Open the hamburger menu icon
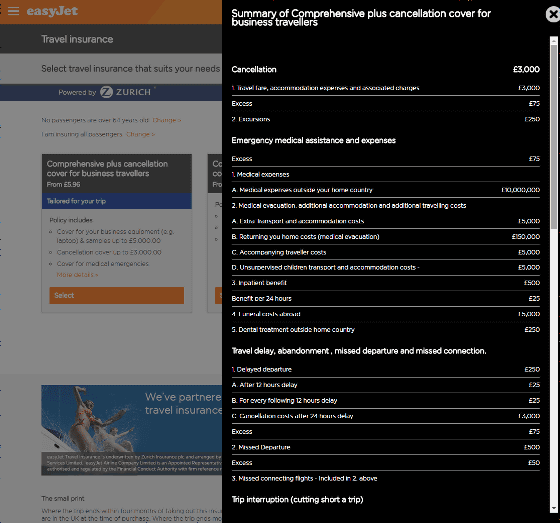 (x=13, y=11)
